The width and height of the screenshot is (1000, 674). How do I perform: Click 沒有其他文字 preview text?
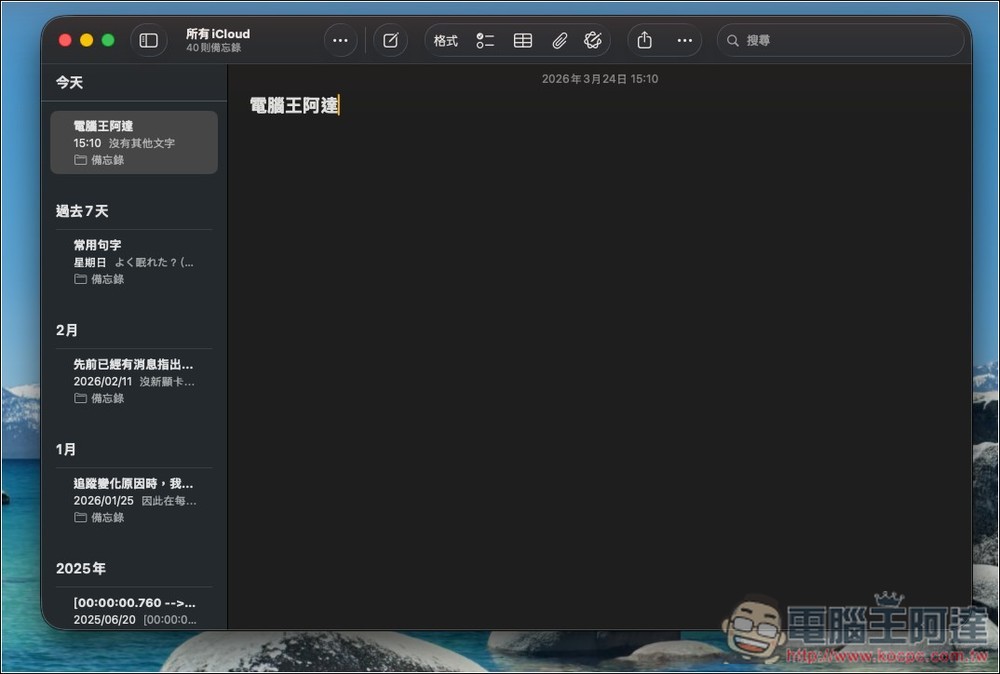tap(142, 143)
